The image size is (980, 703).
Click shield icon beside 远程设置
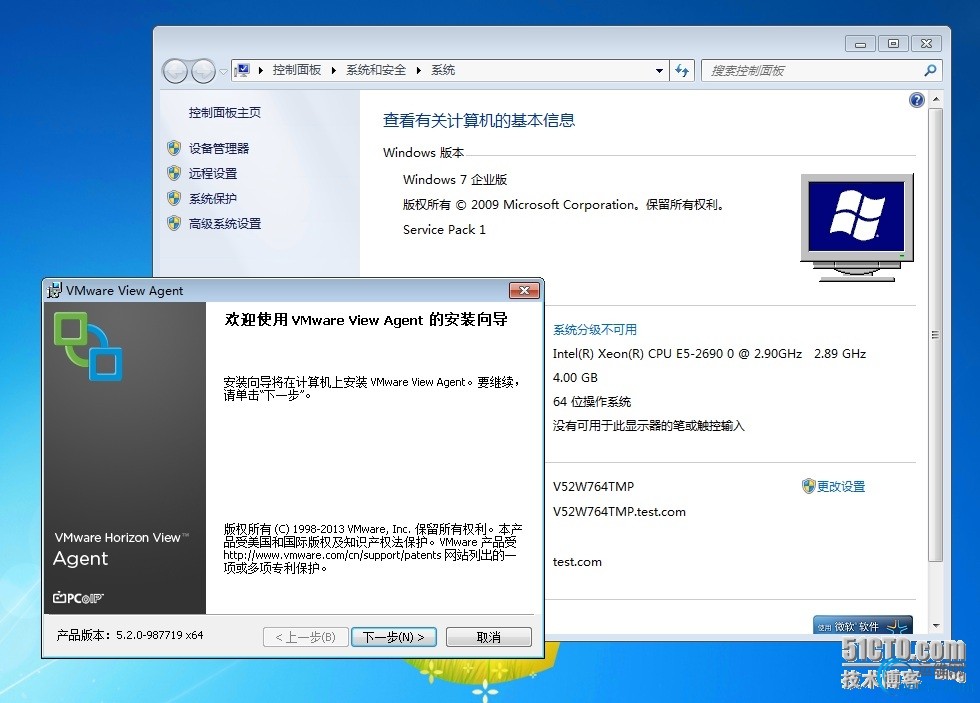(x=174, y=173)
